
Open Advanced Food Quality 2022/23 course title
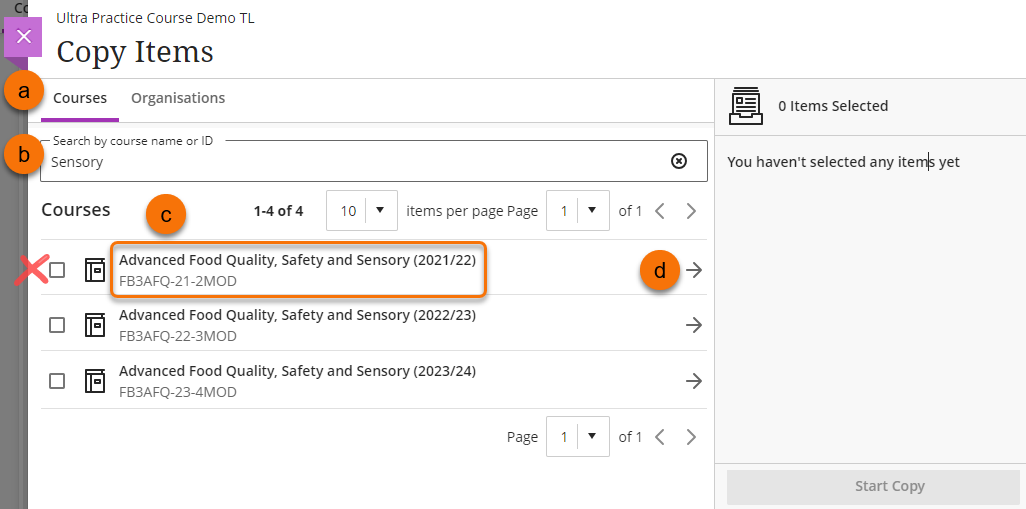point(297,315)
